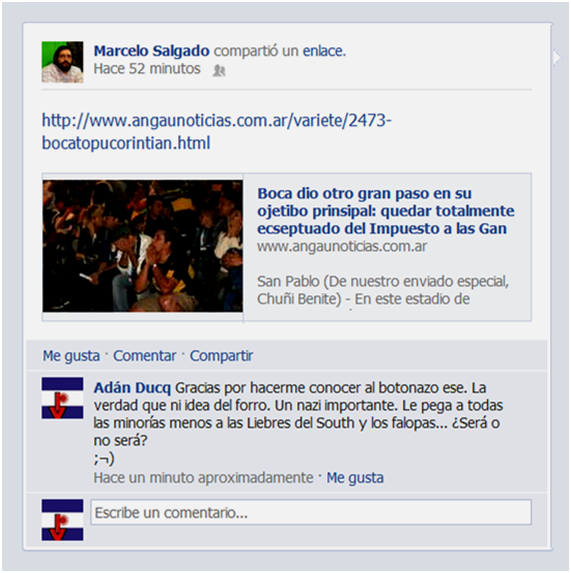
Task: Click the 'San Pablo' article description snippet
Action: click(x=383, y=290)
